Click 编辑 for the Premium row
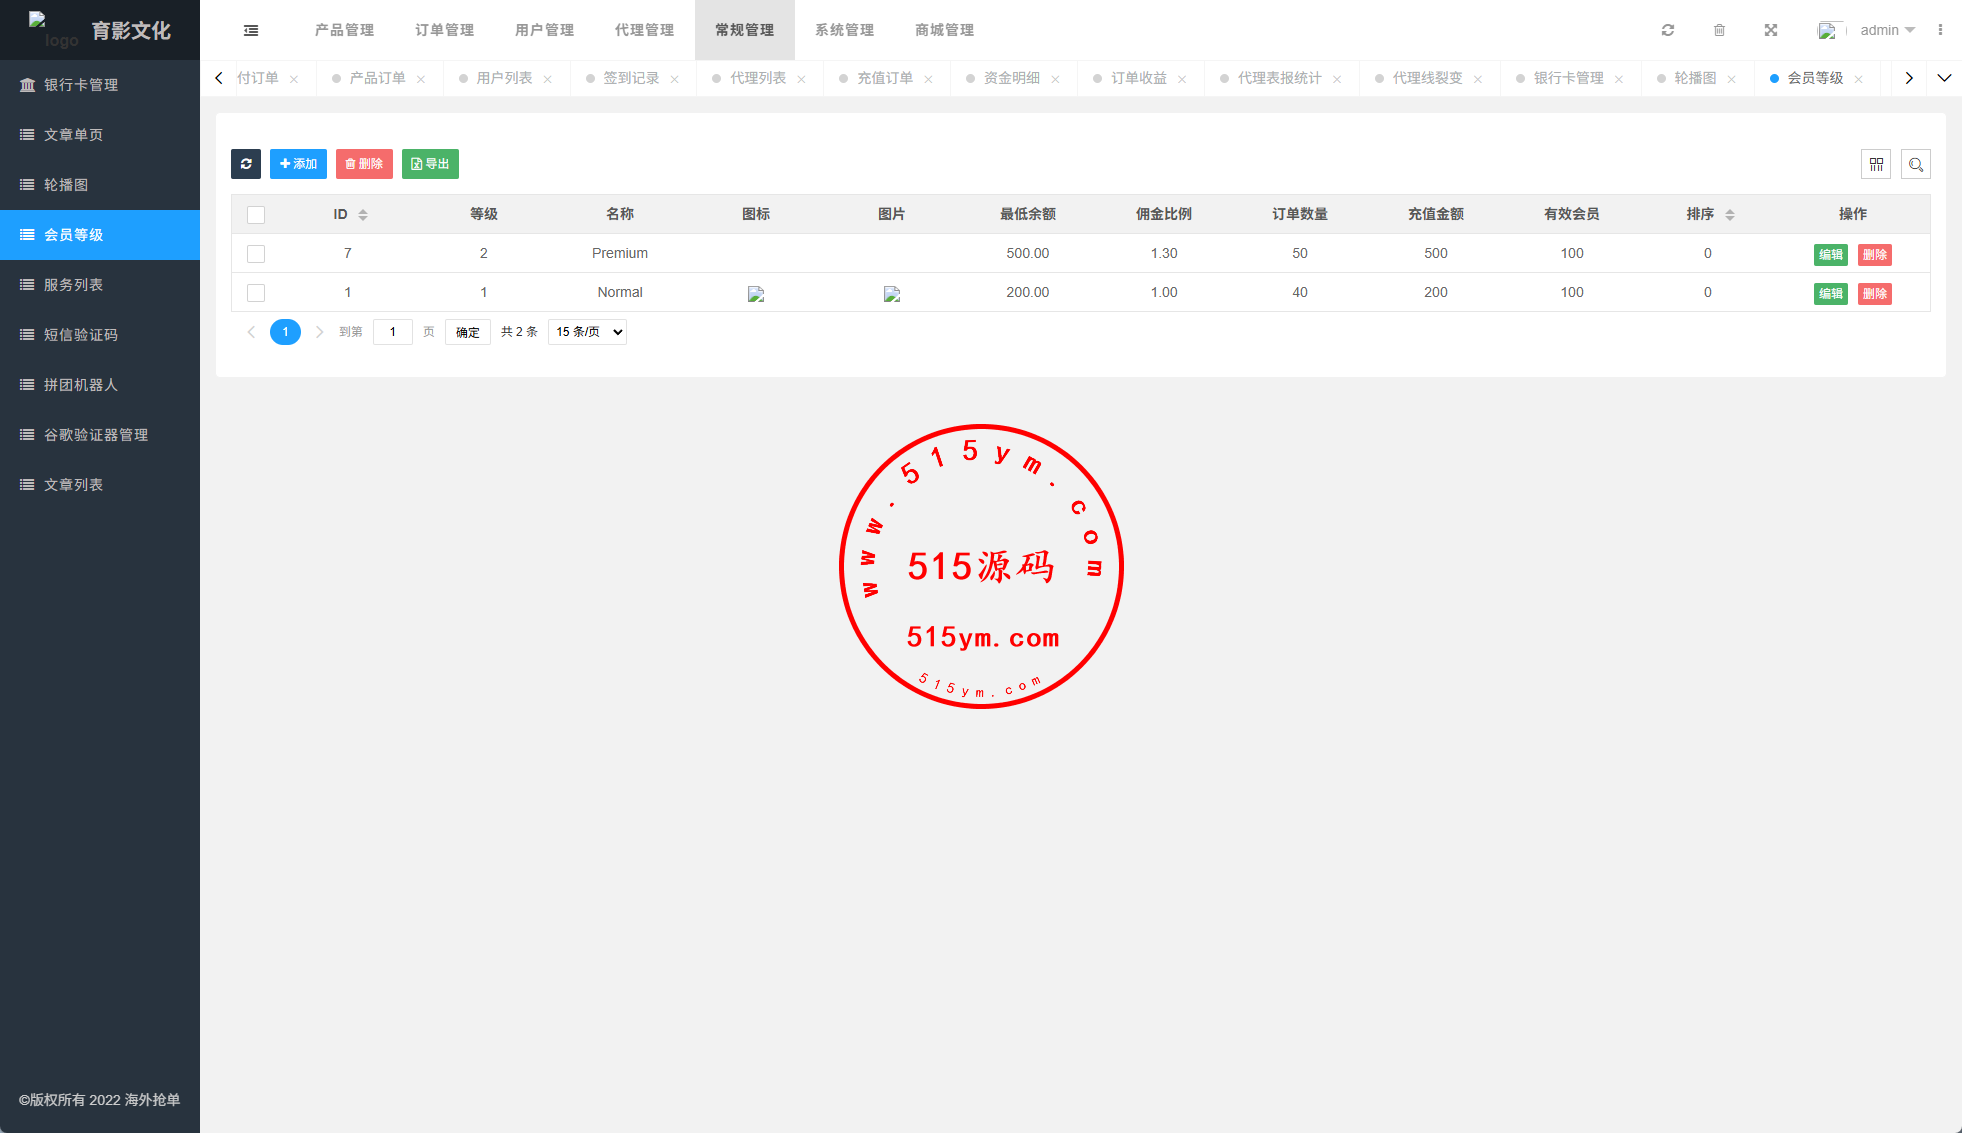This screenshot has height=1133, width=1962. click(x=1830, y=254)
